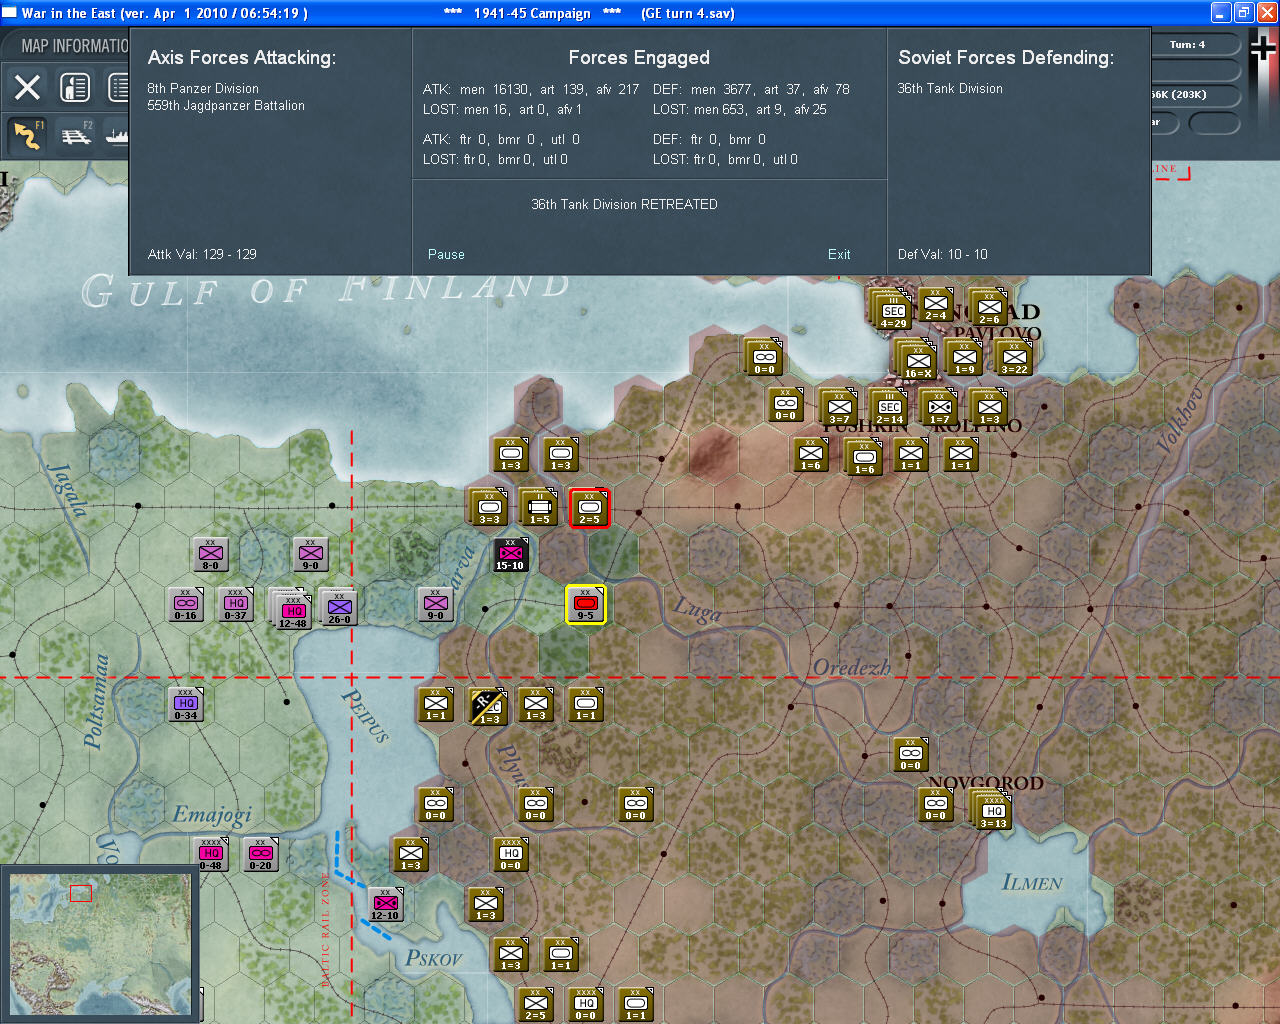Select the 2=6 Soviet infantry stack
Image resolution: width=1280 pixels, height=1024 pixels.
tap(988, 308)
